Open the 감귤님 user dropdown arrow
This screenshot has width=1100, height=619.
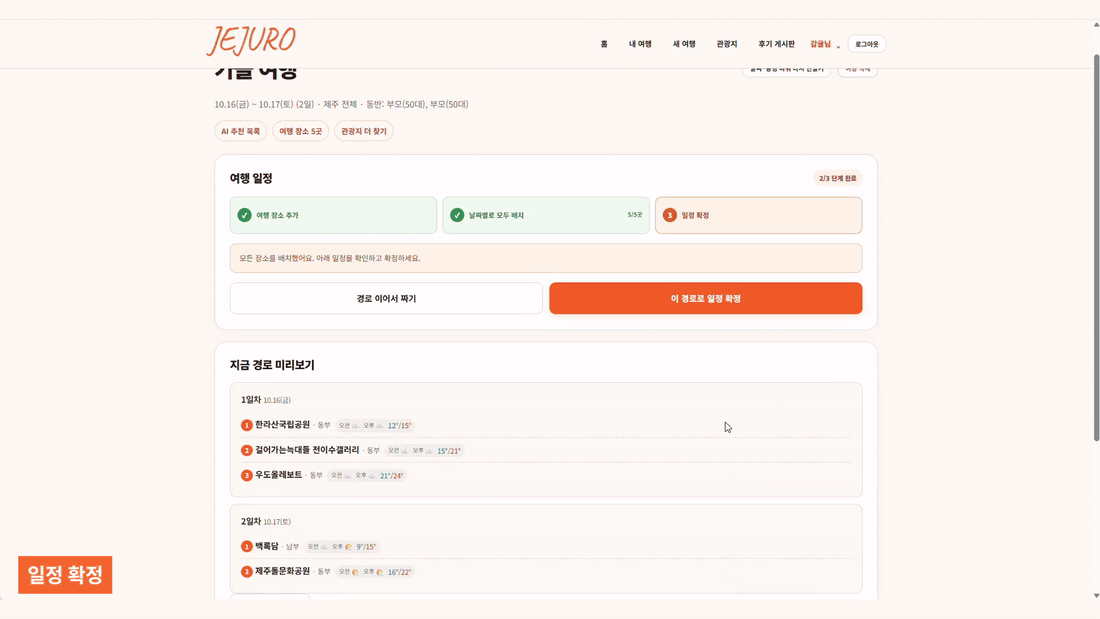[838, 46]
